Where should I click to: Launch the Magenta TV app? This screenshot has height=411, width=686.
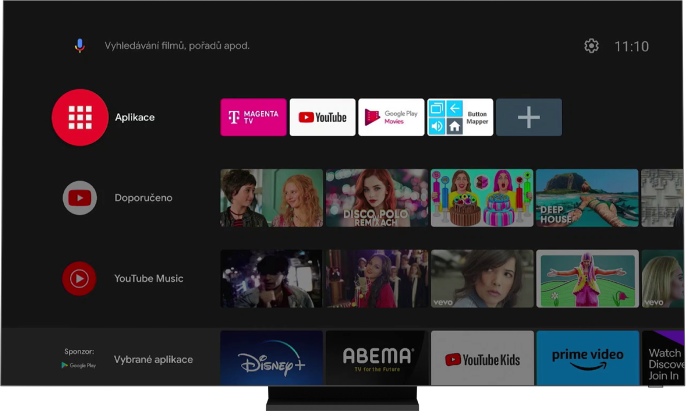click(x=253, y=117)
